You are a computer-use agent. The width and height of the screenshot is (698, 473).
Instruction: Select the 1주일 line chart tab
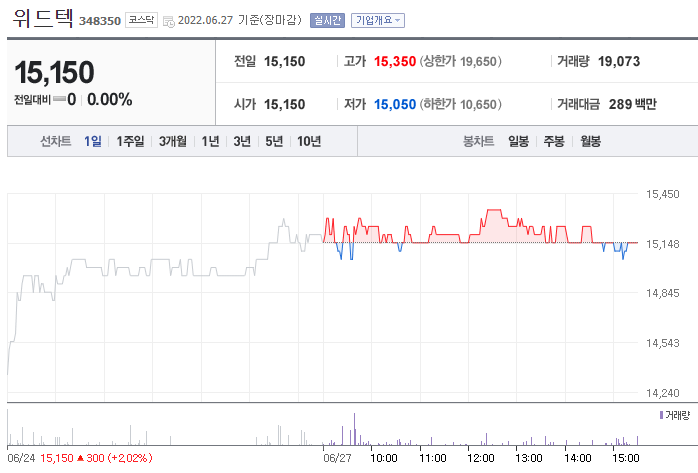tap(130, 141)
